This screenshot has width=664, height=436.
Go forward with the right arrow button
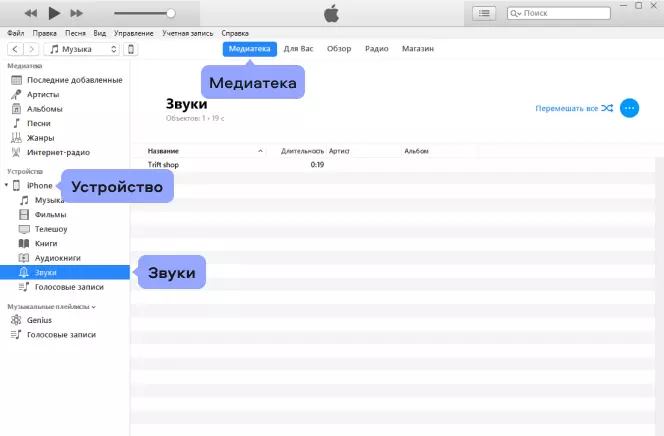pos(31,49)
